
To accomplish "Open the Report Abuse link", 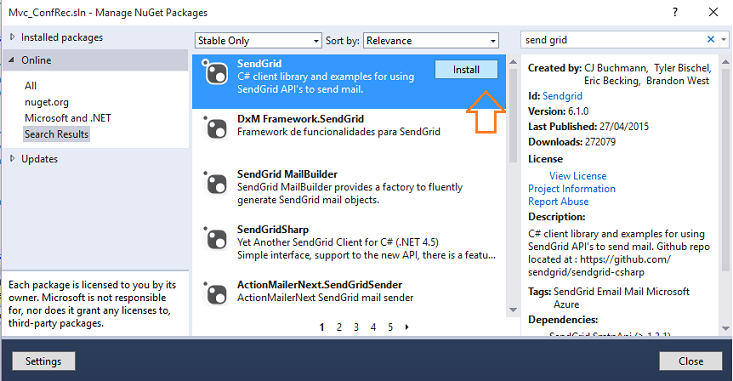I will pyautogui.click(x=558, y=201).
